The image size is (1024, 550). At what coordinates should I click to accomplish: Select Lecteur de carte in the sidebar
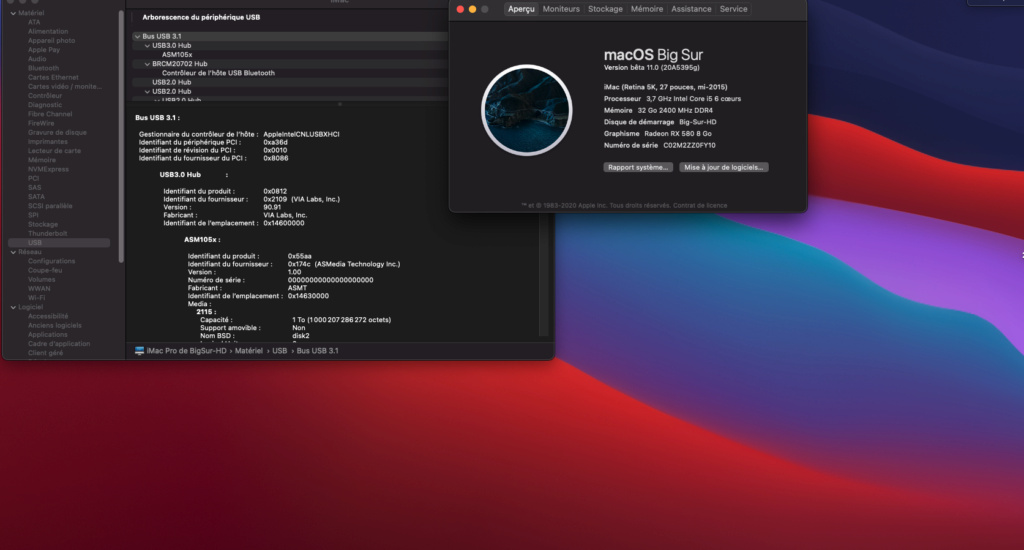(x=54, y=151)
